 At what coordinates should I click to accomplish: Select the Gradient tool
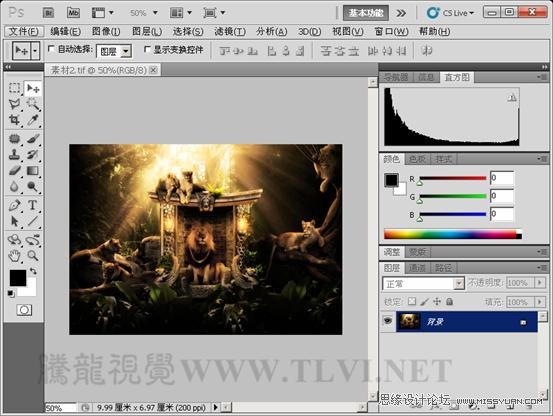coord(33,170)
